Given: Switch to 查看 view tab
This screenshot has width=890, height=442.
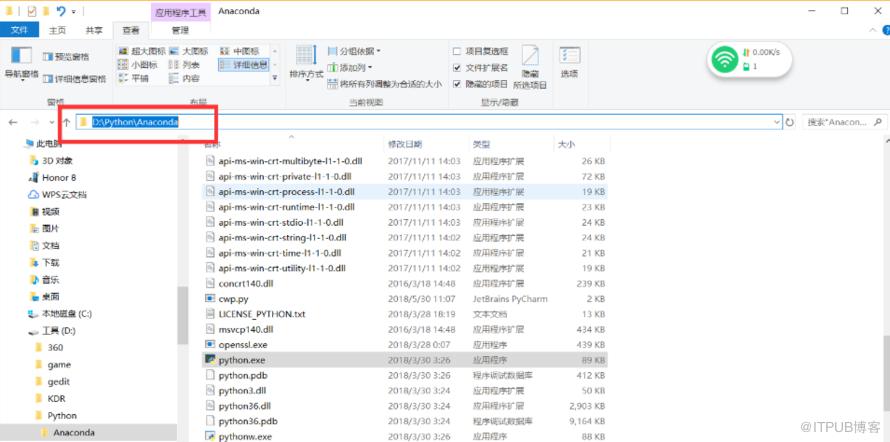Looking at the screenshot, I should 131,30.
